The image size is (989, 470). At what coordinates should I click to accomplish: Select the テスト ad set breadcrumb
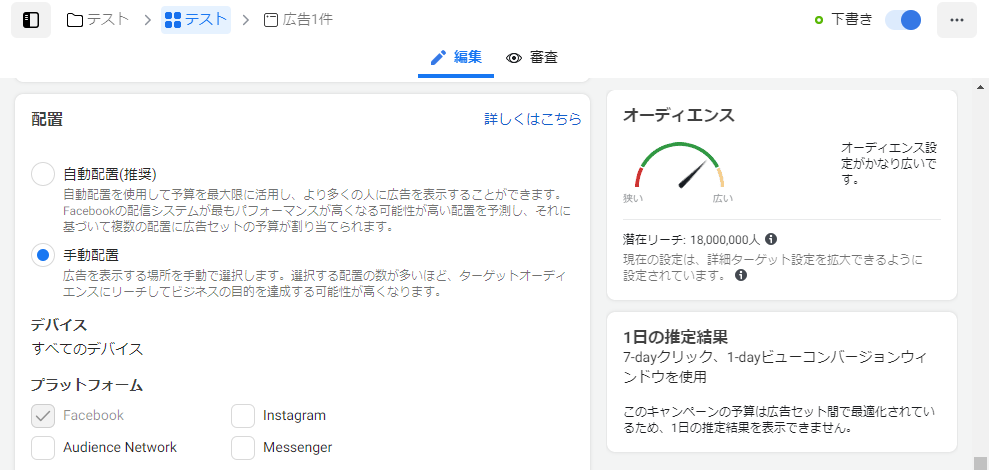click(196, 20)
